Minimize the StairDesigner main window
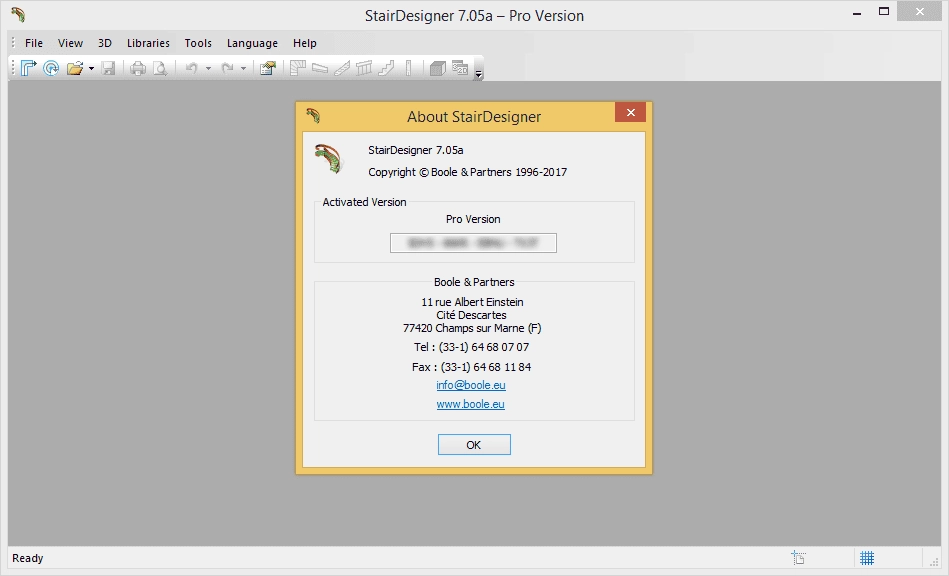The image size is (949, 576). point(856,13)
